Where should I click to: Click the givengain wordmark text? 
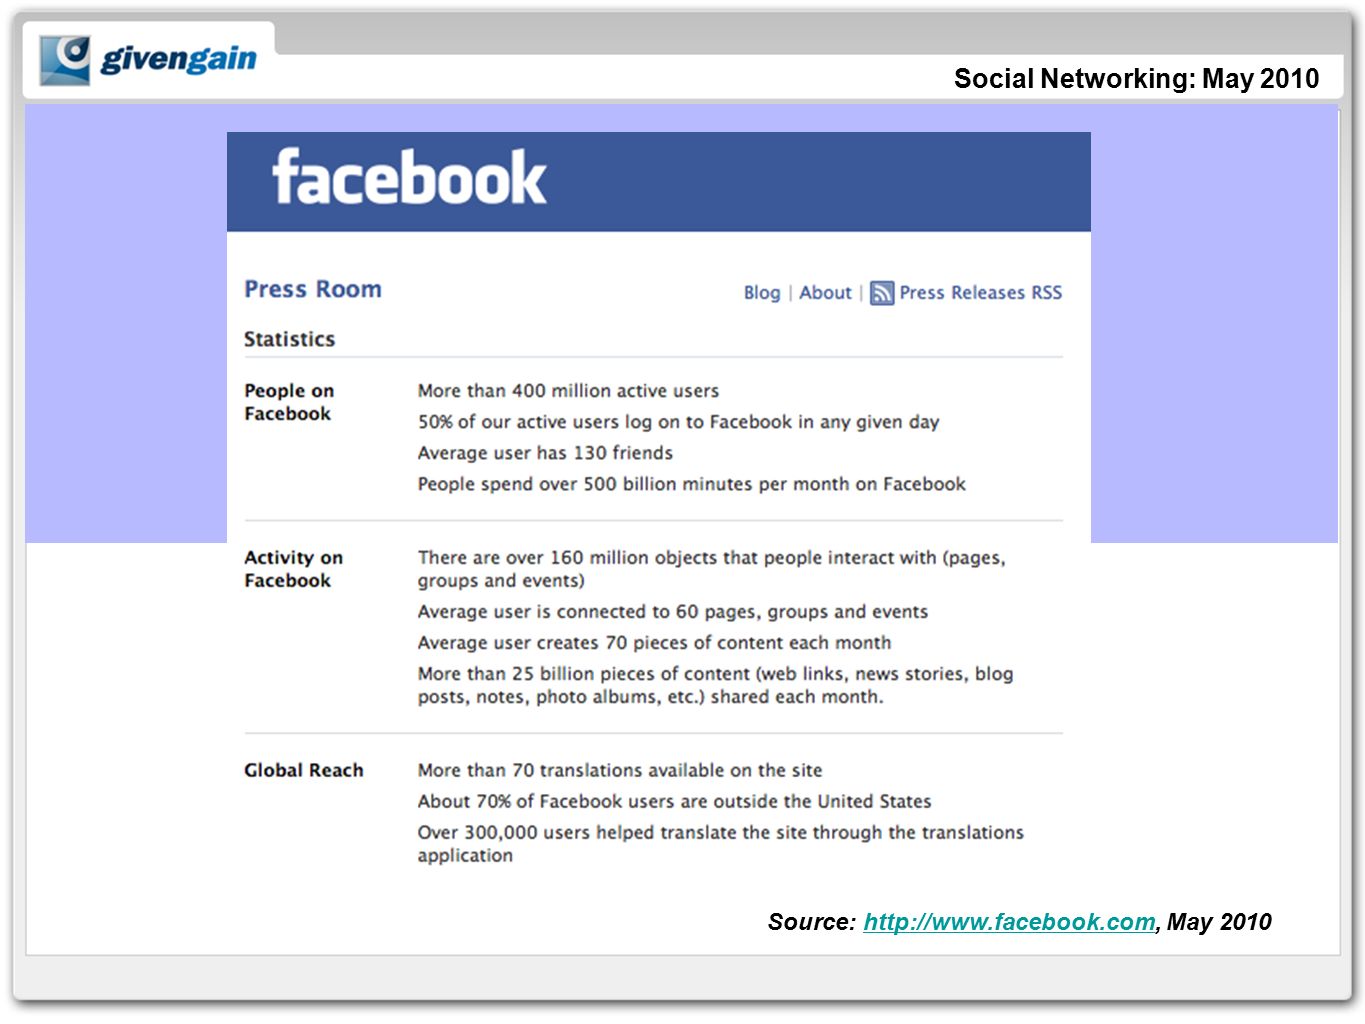click(x=178, y=59)
